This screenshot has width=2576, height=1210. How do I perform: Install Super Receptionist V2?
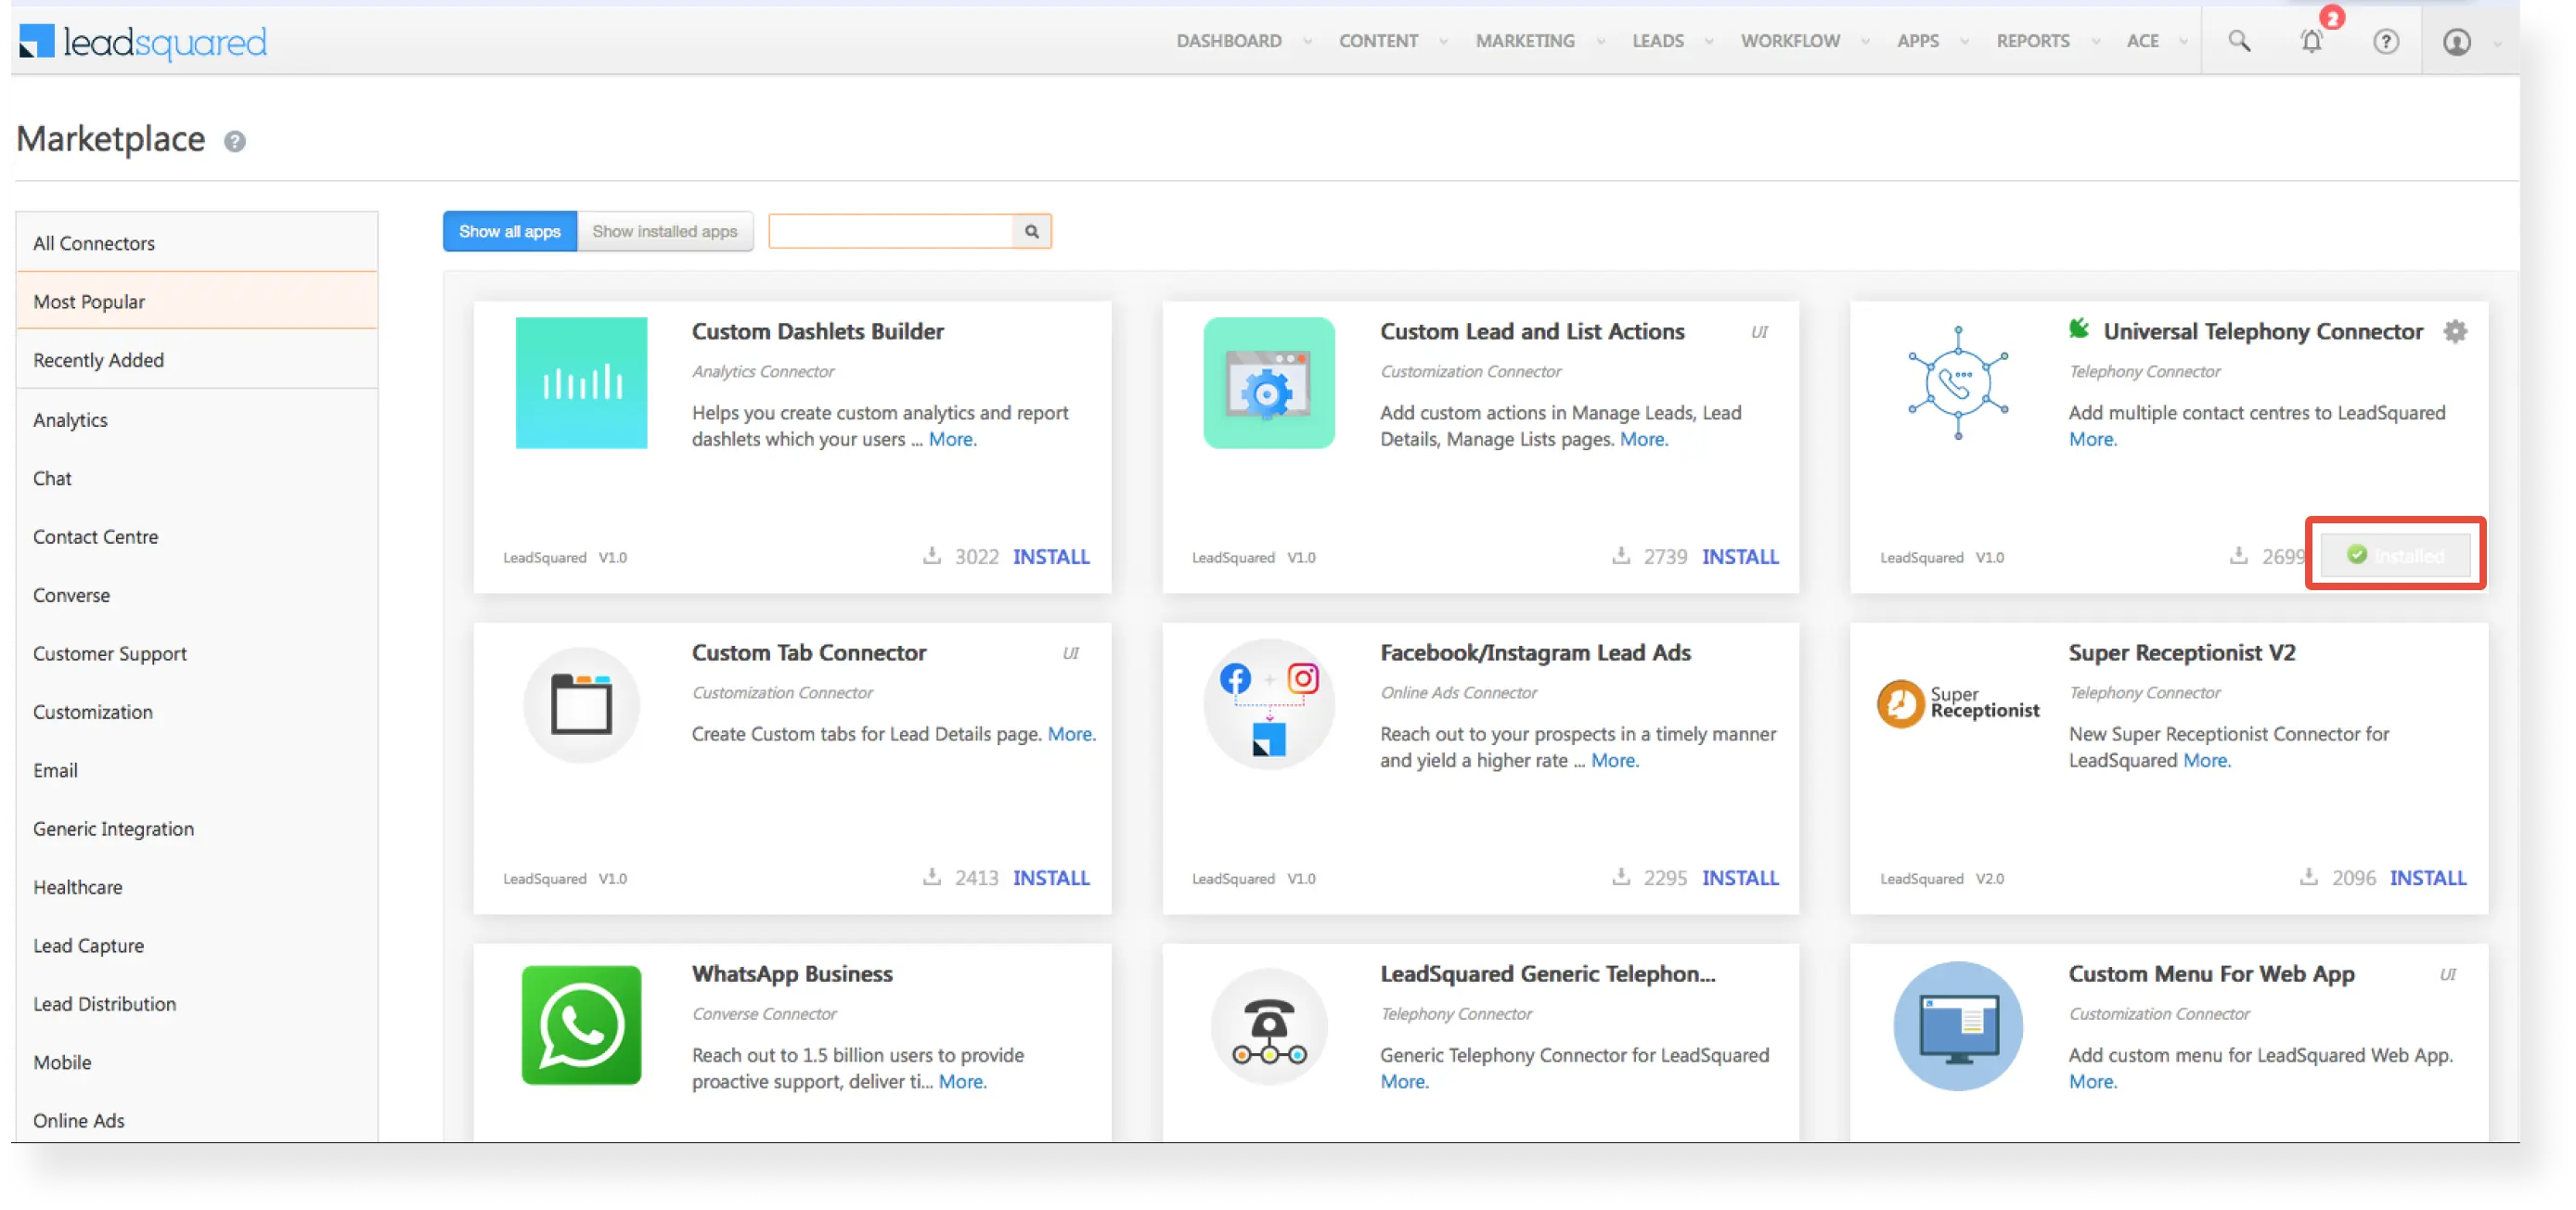(x=2428, y=878)
